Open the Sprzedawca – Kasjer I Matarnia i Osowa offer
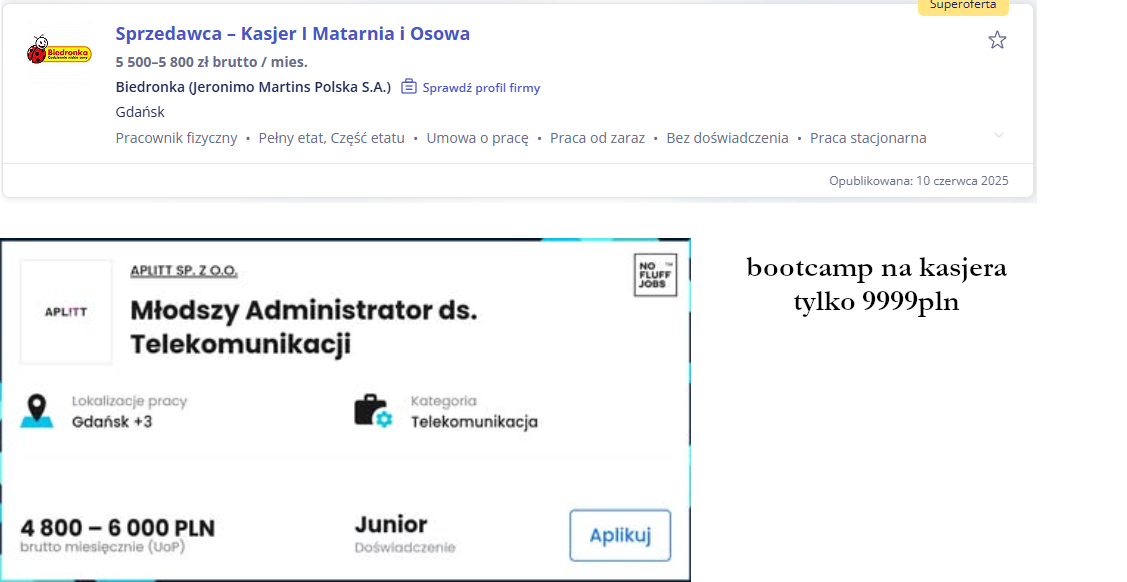 [293, 34]
